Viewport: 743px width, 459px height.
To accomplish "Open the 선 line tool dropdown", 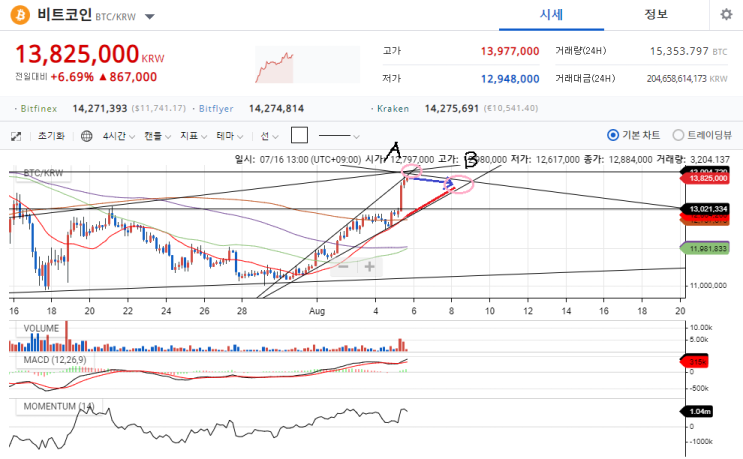I will pos(270,136).
